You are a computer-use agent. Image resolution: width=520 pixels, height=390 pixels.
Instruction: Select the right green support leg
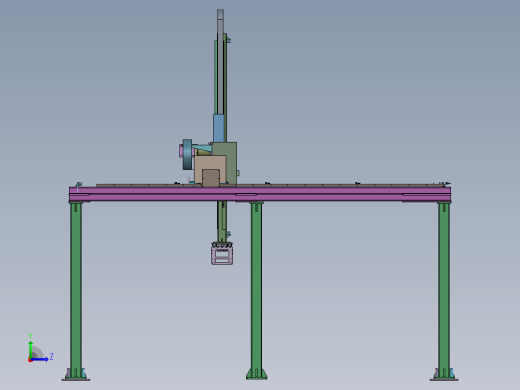(444, 290)
